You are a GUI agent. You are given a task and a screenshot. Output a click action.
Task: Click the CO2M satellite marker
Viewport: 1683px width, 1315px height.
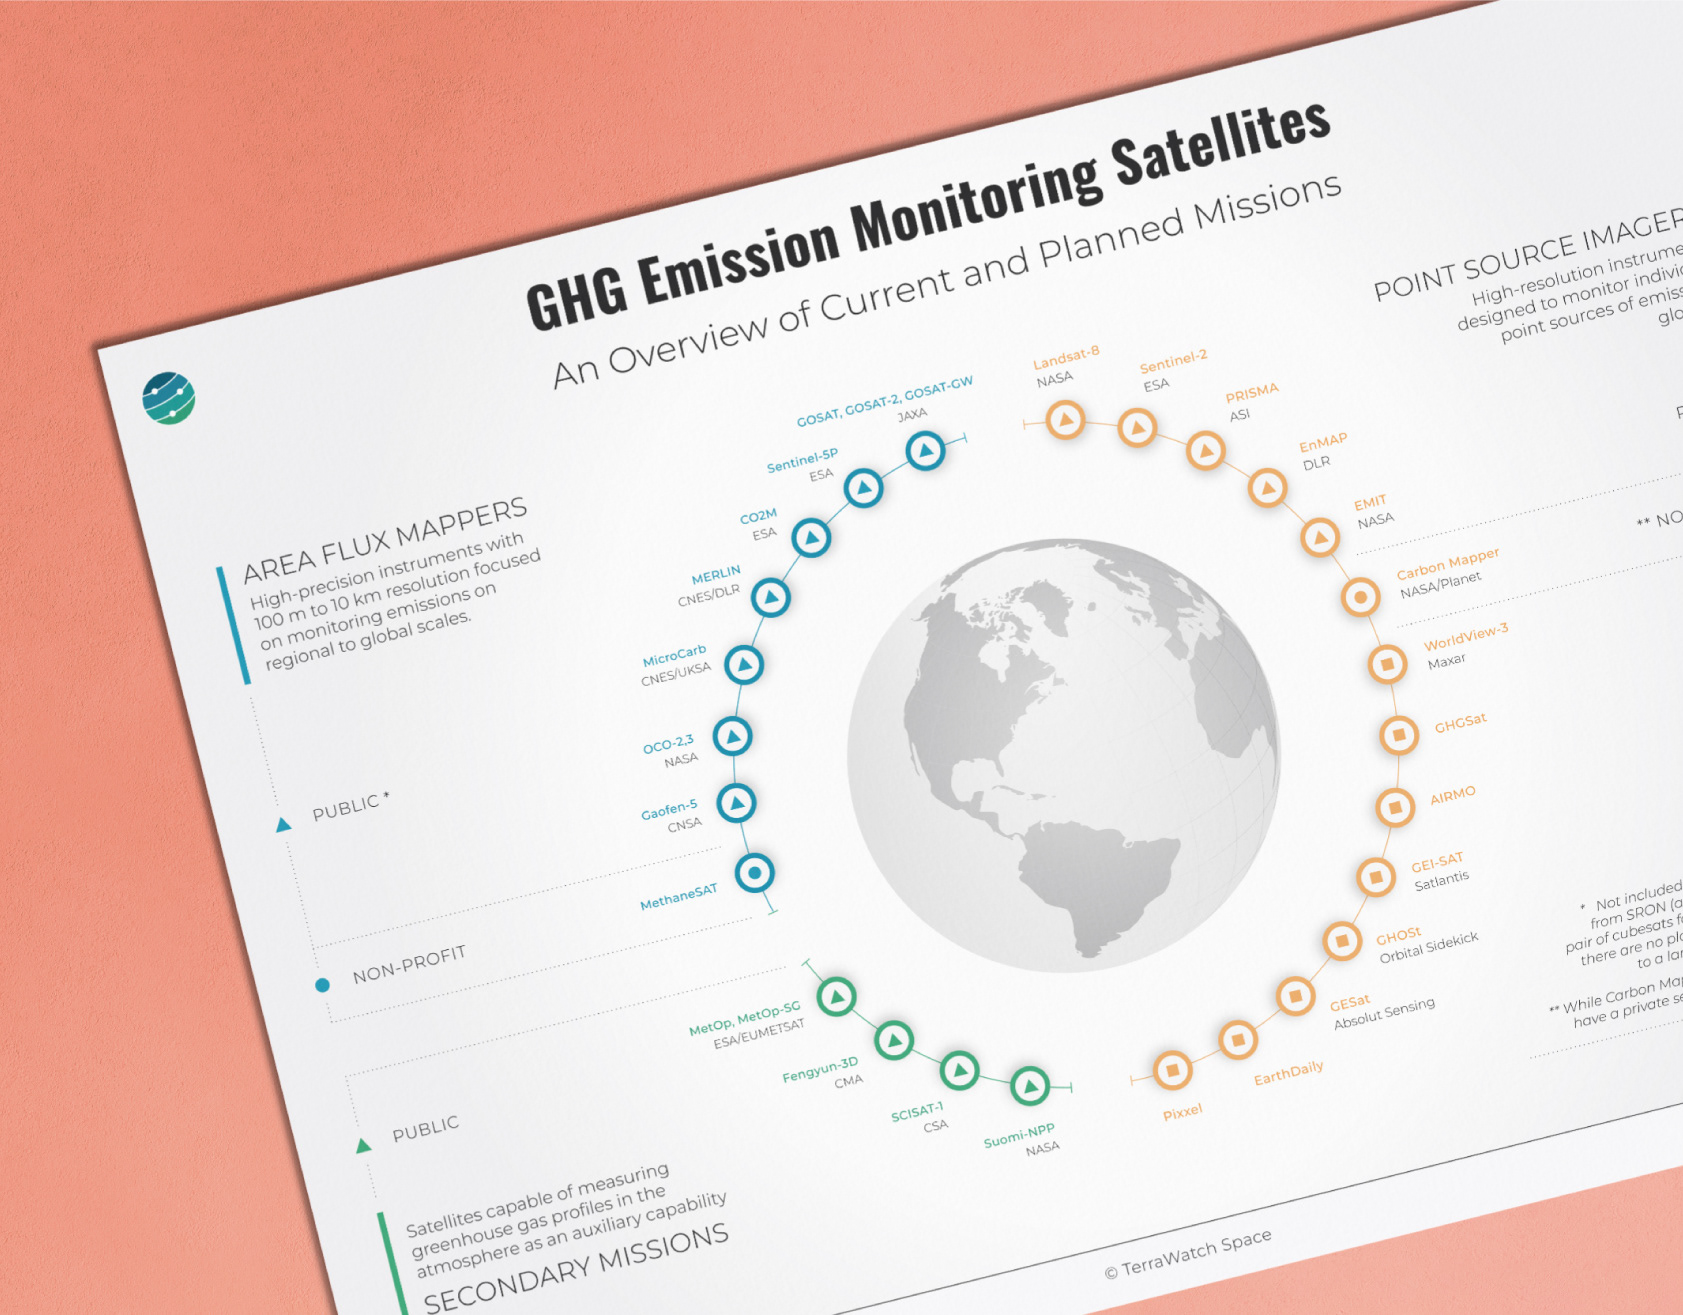tap(812, 538)
